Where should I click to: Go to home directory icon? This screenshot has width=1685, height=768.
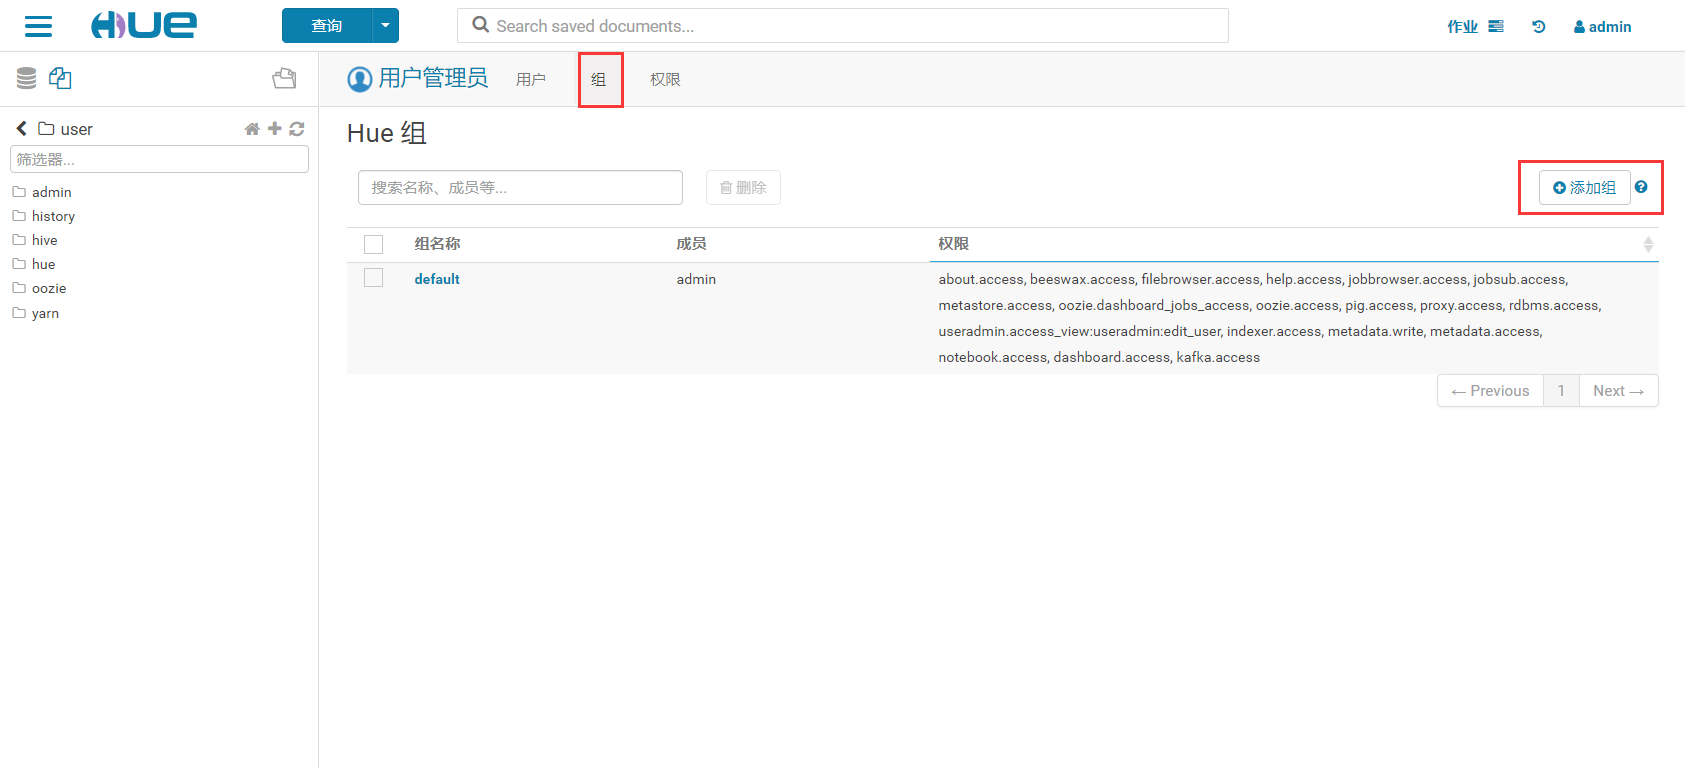252,128
